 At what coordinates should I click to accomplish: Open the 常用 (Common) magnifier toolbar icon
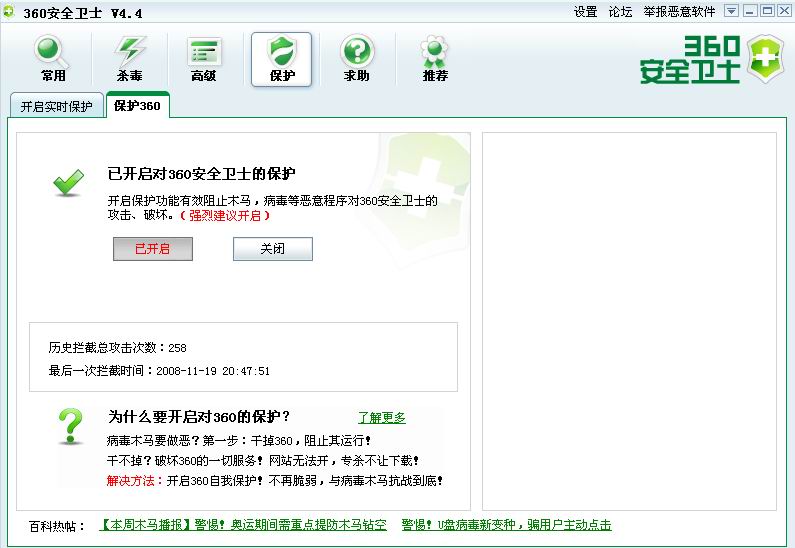tap(53, 58)
